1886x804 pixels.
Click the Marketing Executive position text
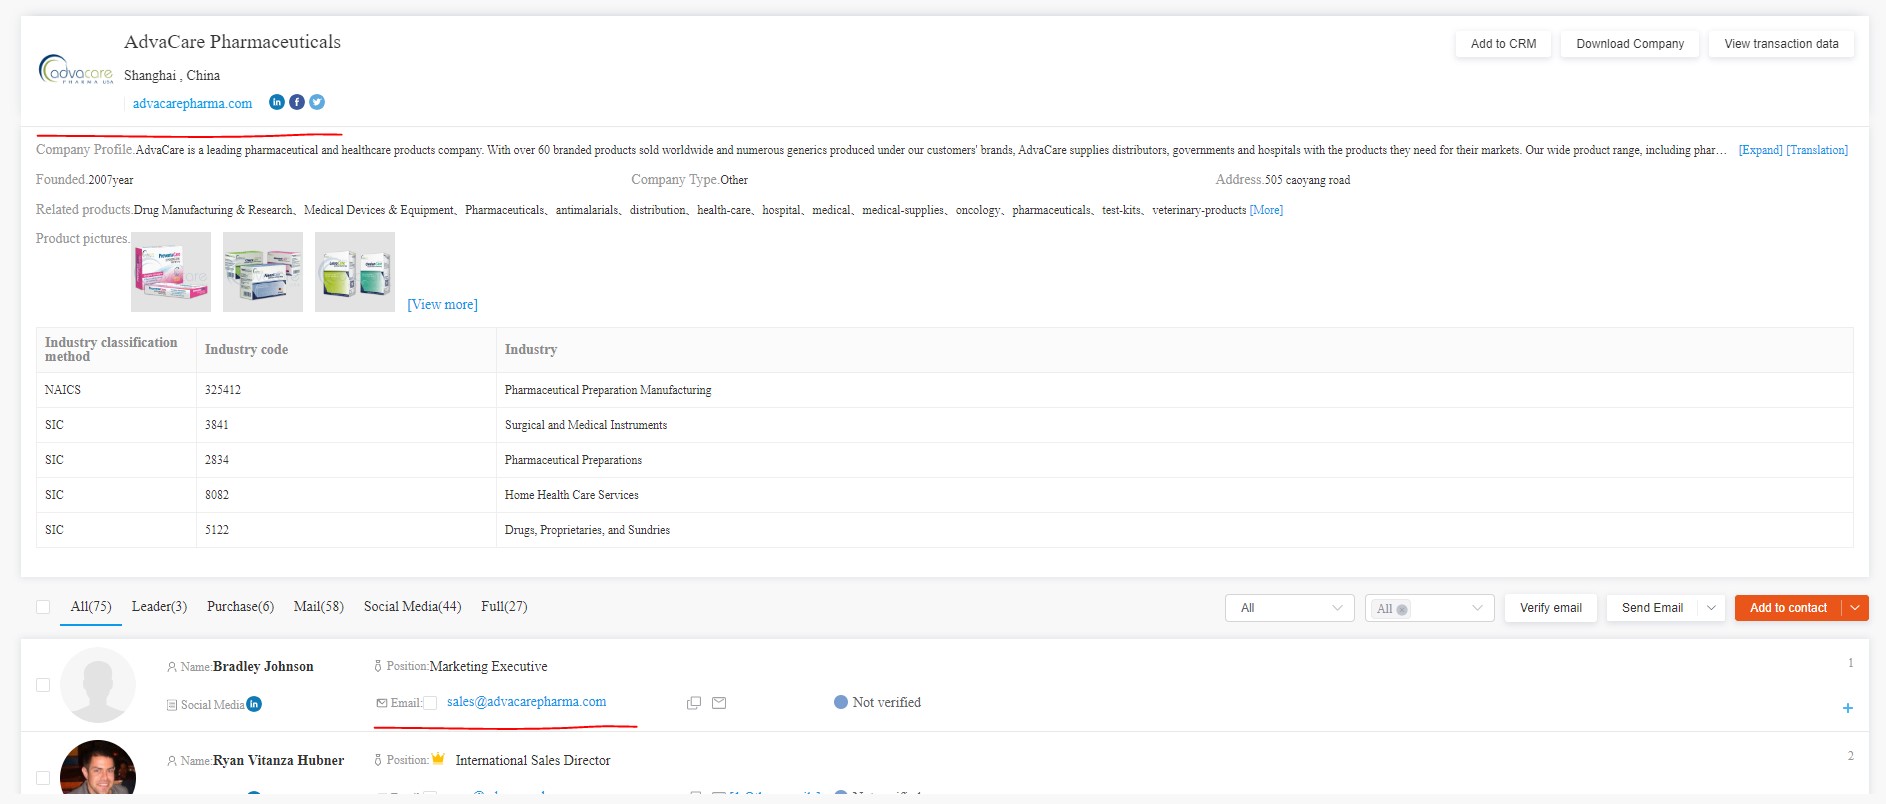[x=488, y=666]
